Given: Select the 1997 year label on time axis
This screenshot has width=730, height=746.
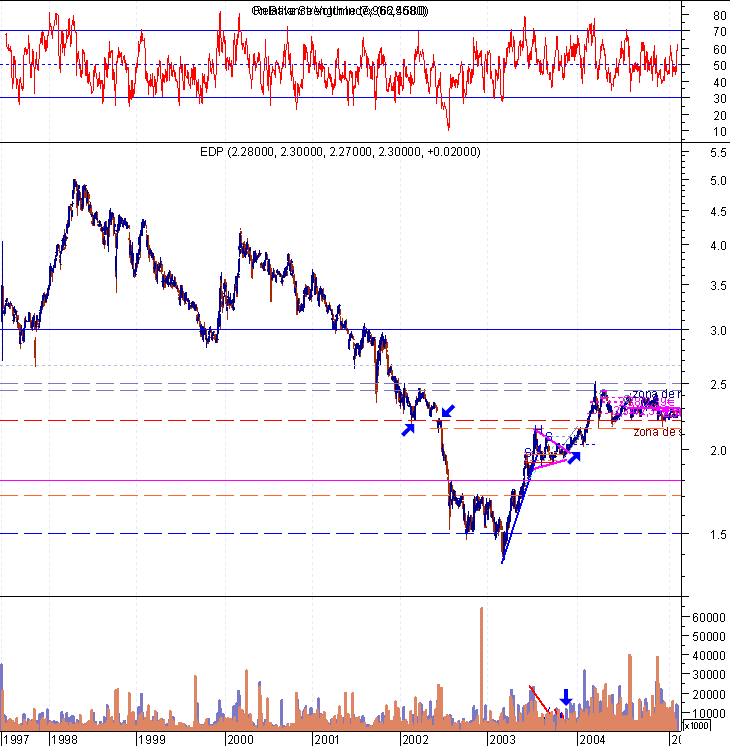Looking at the screenshot, I should (16, 739).
